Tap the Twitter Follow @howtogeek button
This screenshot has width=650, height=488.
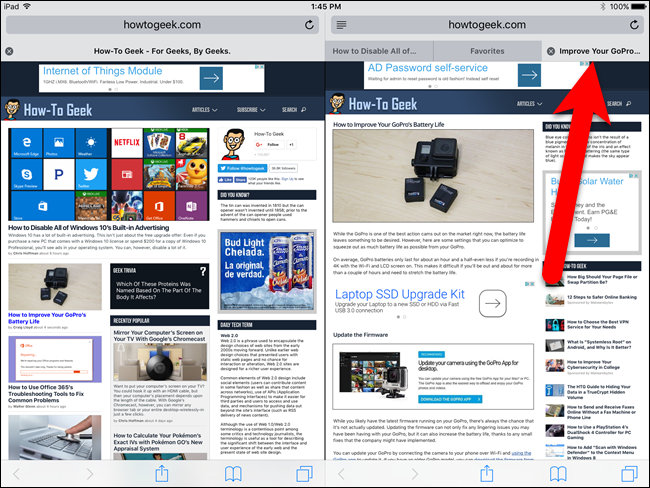pos(243,168)
